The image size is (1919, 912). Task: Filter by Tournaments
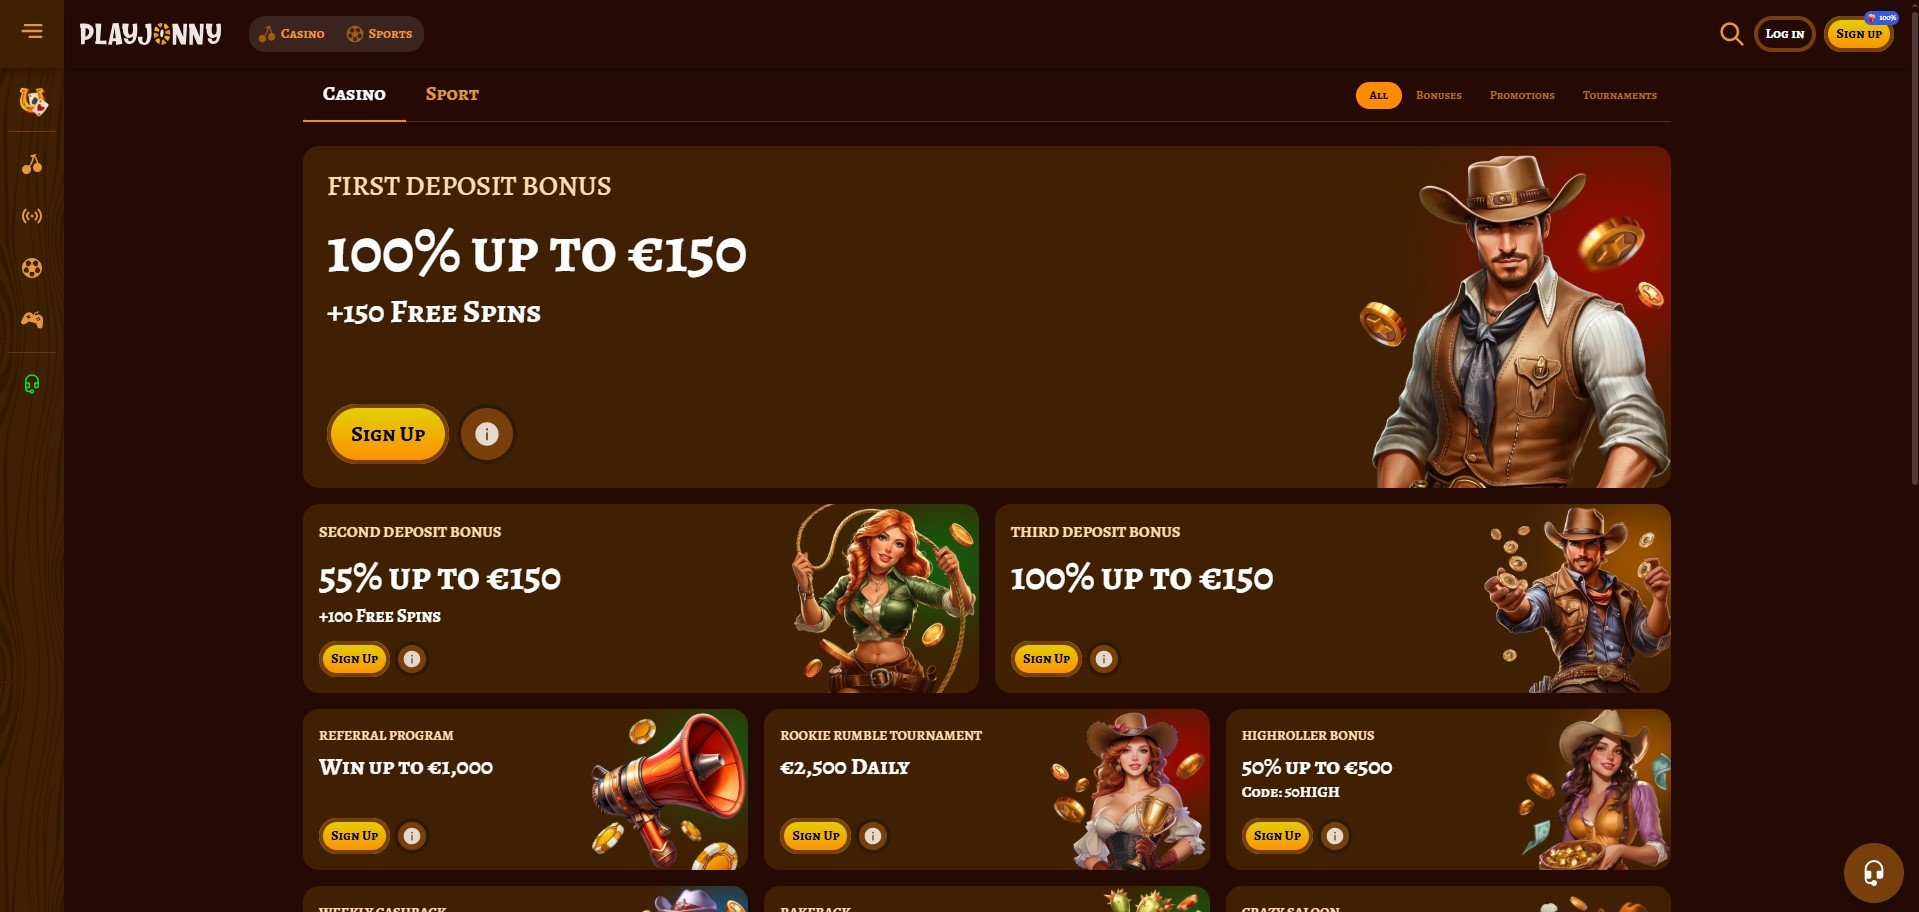(x=1619, y=95)
